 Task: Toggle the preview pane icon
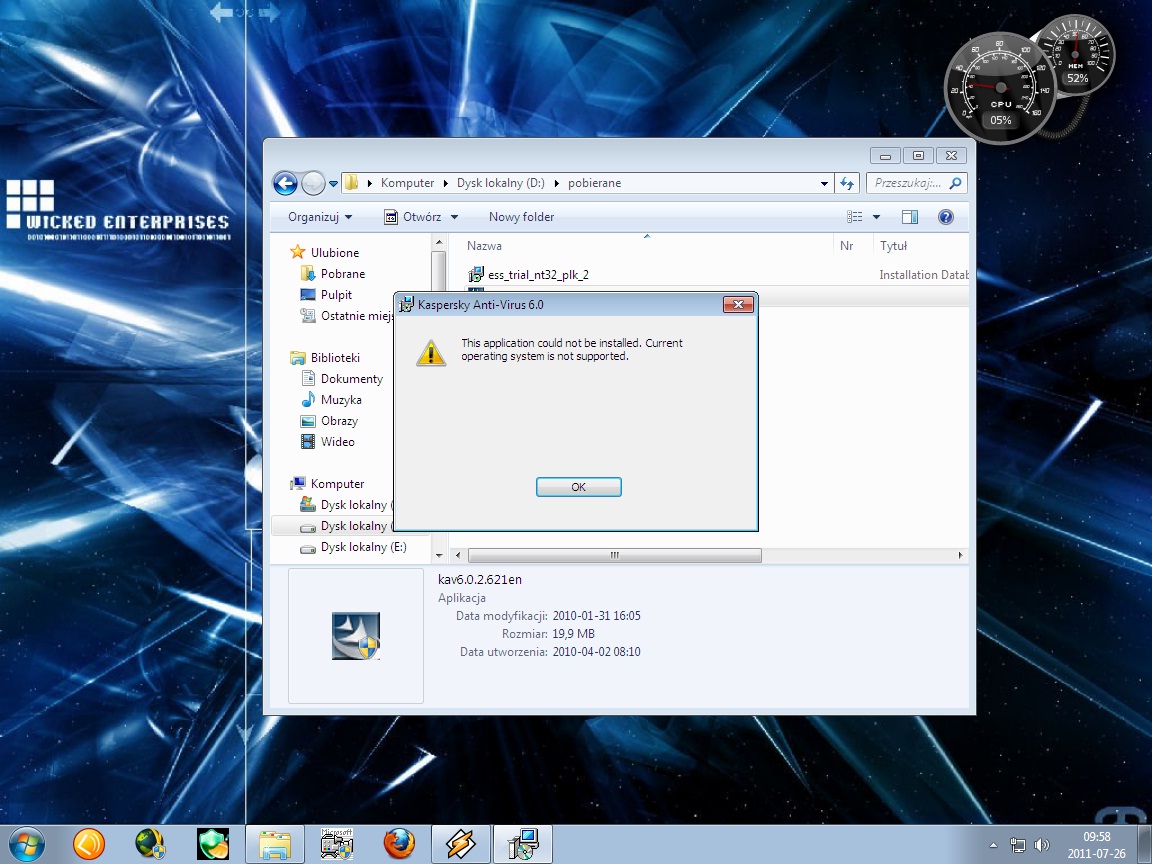click(x=910, y=217)
